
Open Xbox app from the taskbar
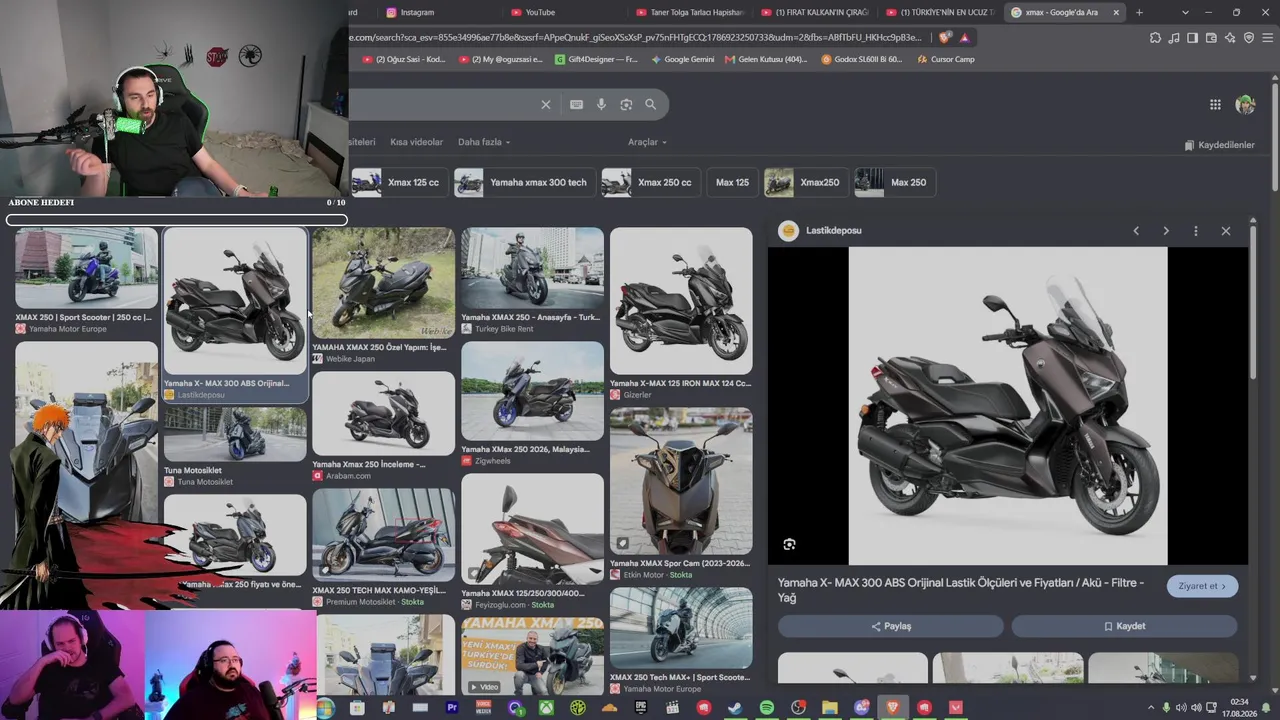click(x=547, y=708)
